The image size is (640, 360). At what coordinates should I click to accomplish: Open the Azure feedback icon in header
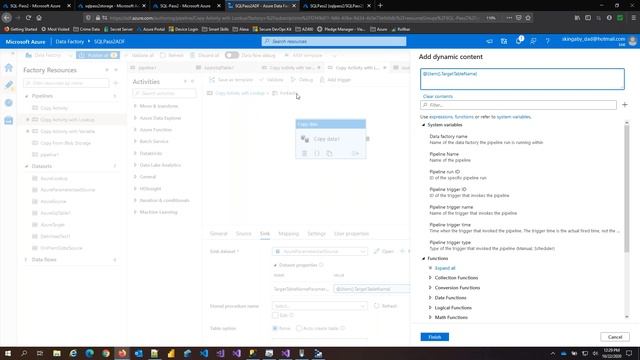point(533,41)
